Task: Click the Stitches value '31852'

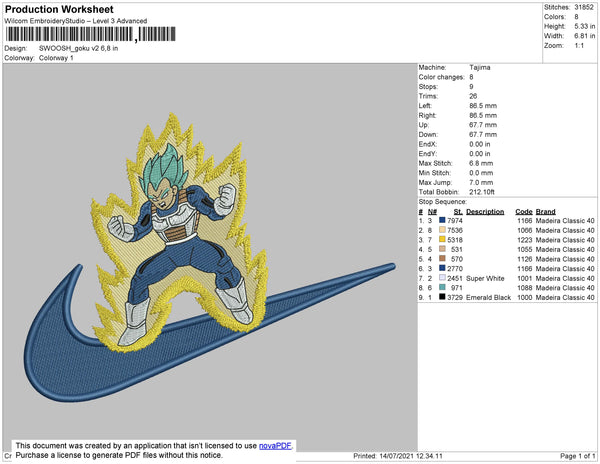Action: (584, 7)
